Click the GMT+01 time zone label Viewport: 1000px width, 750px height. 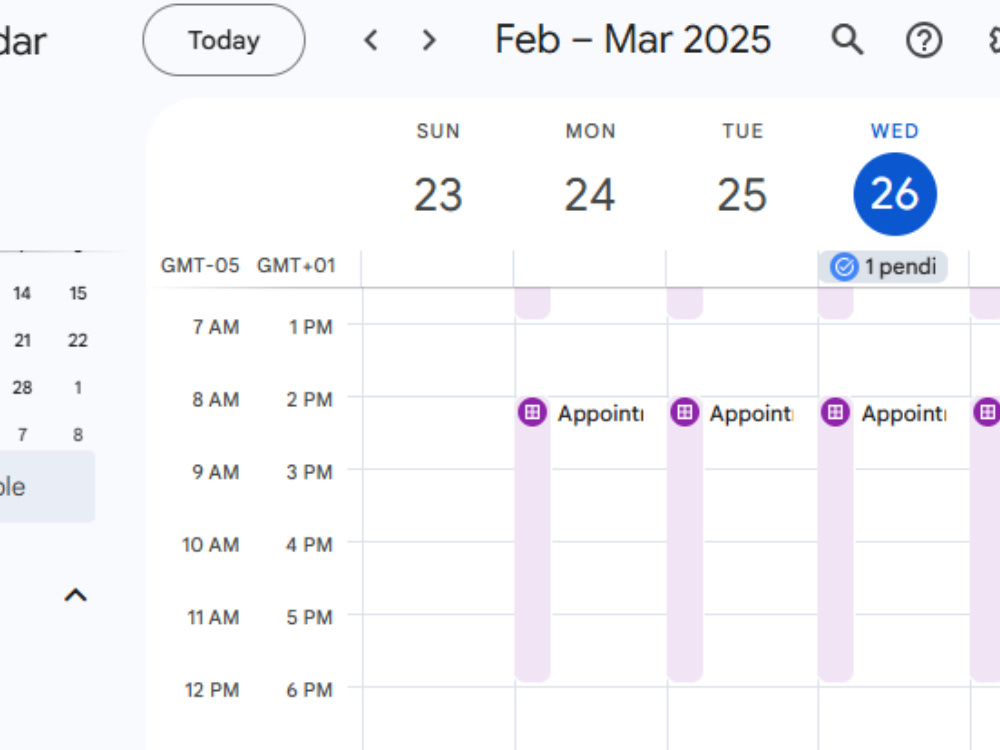(296, 265)
